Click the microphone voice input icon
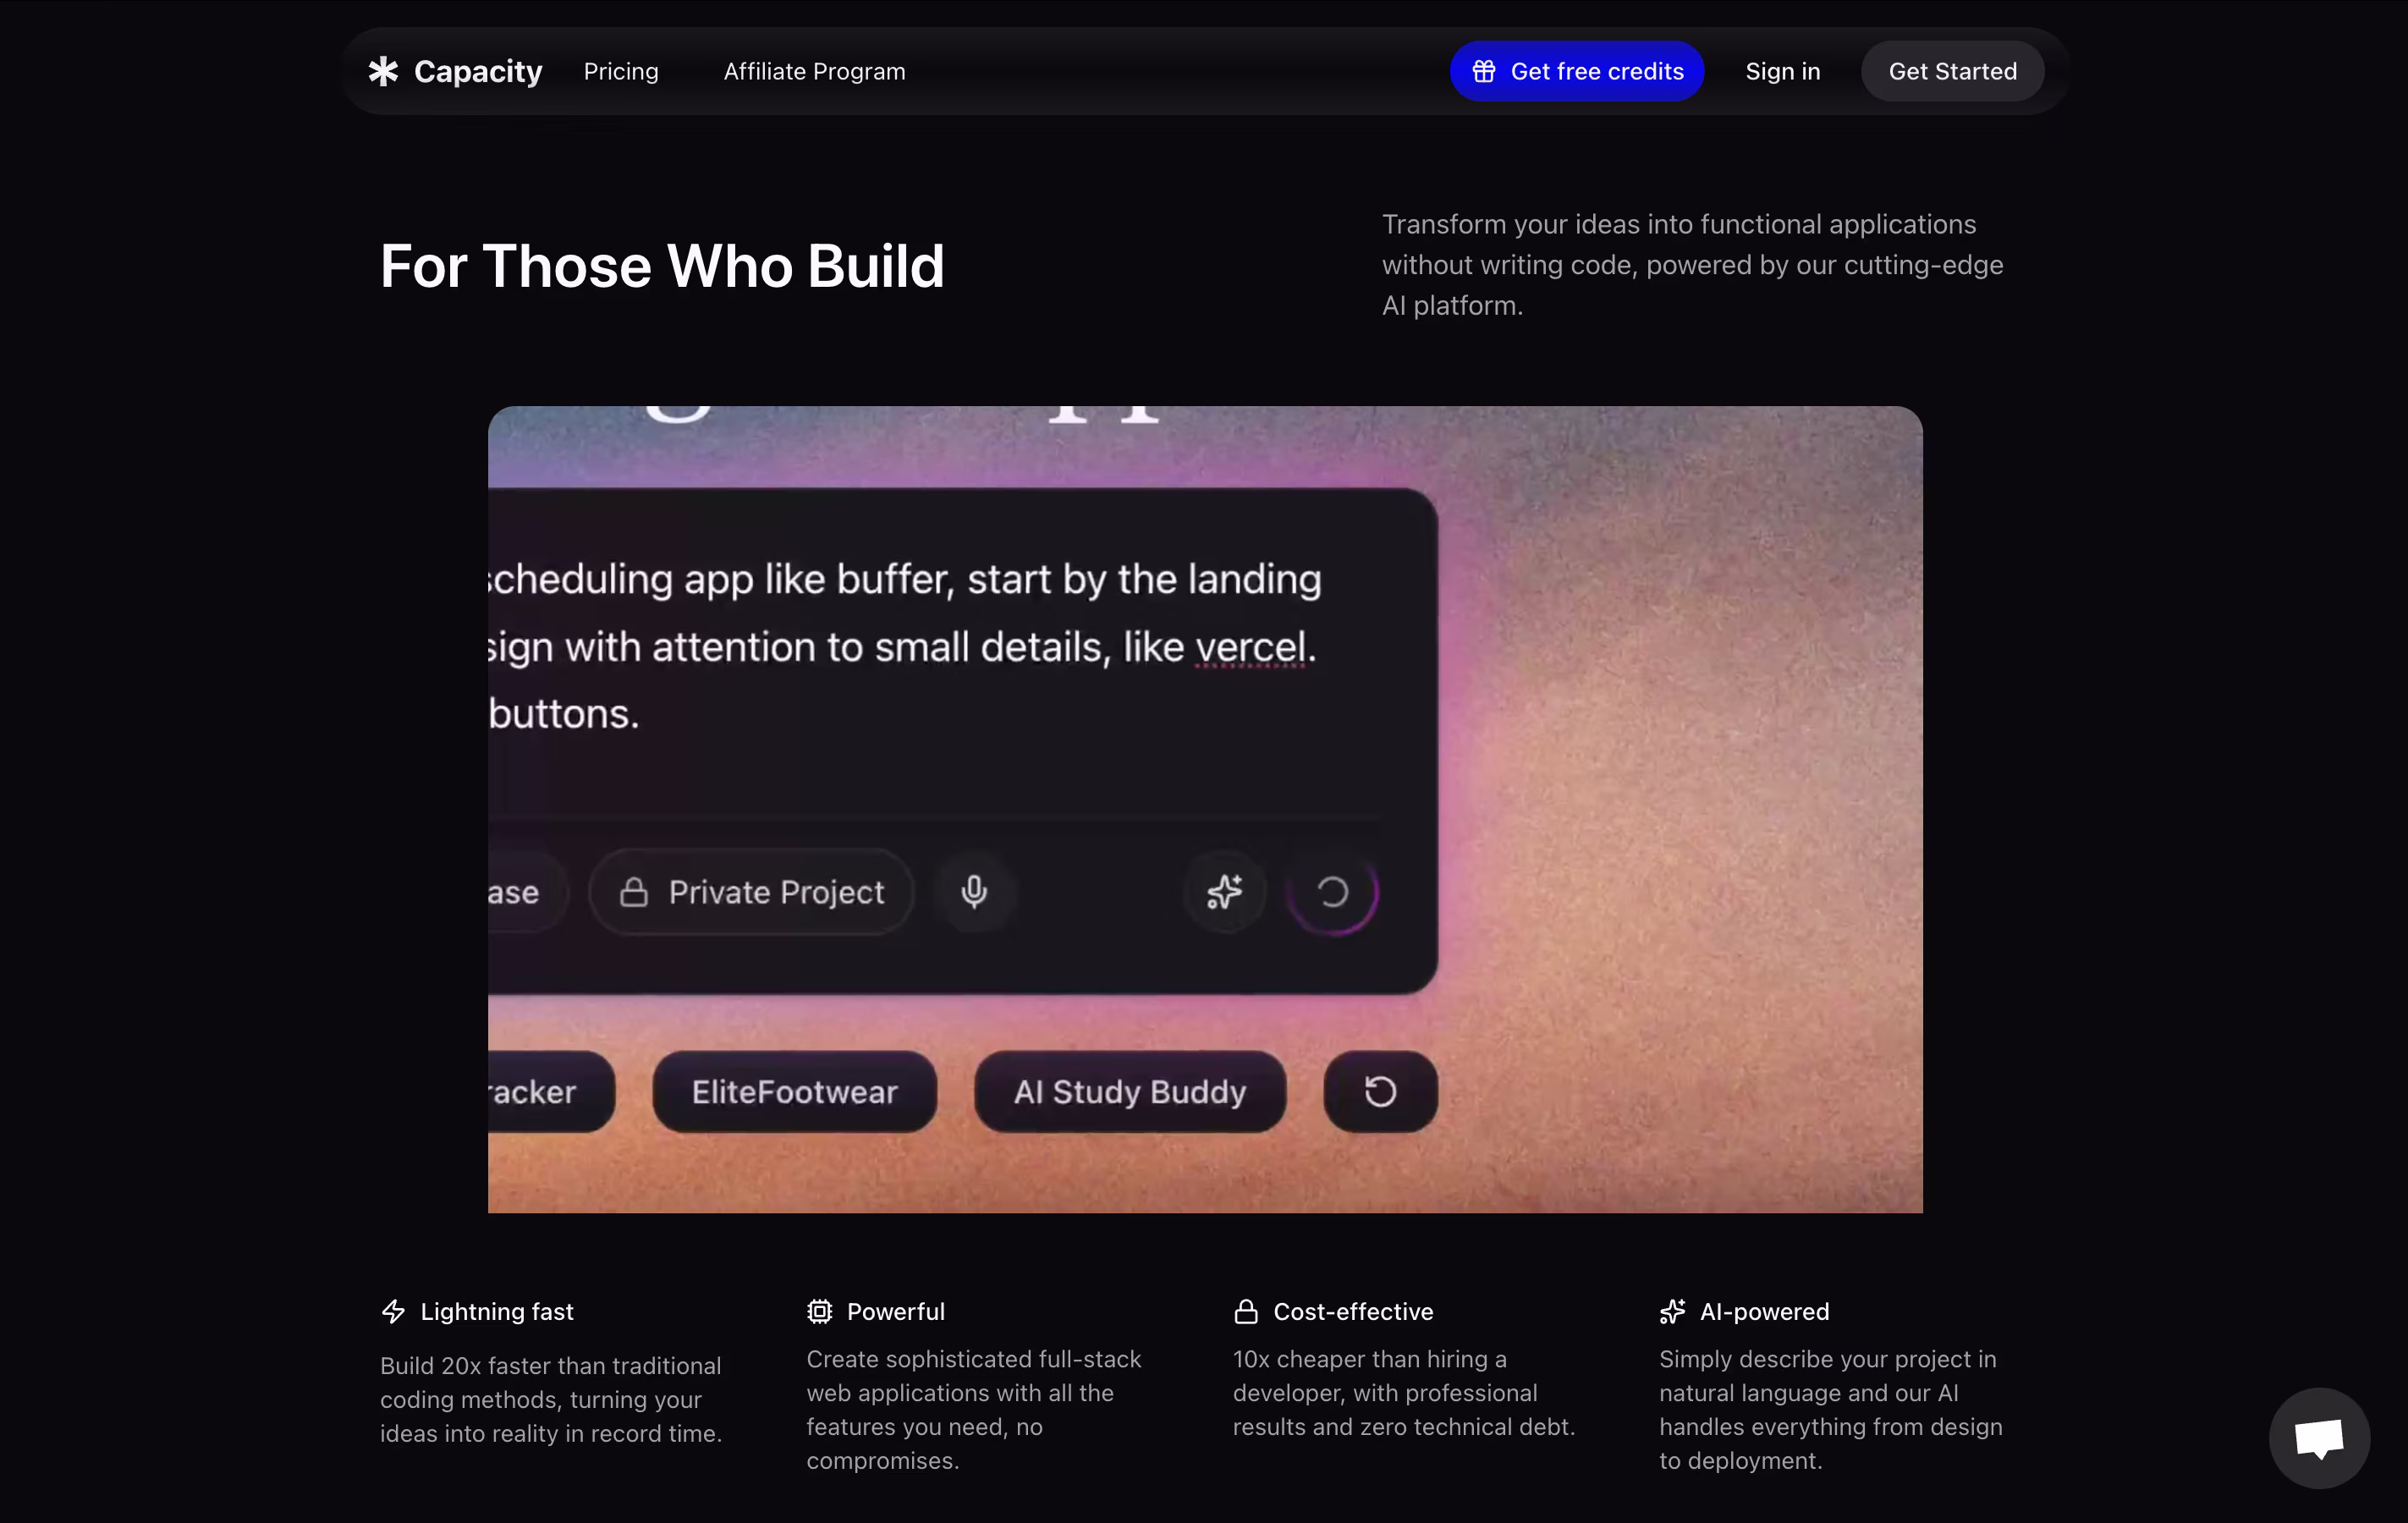Screen dimensions: 2408x1523 (974, 891)
